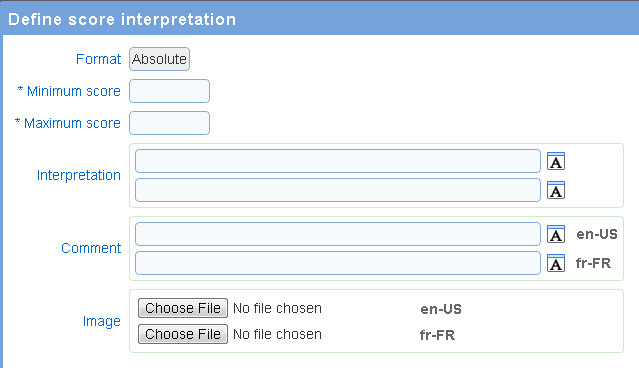Open rich text editor for first Interpretation field
The width and height of the screenshot is (639, 368).
coord(556,161)
